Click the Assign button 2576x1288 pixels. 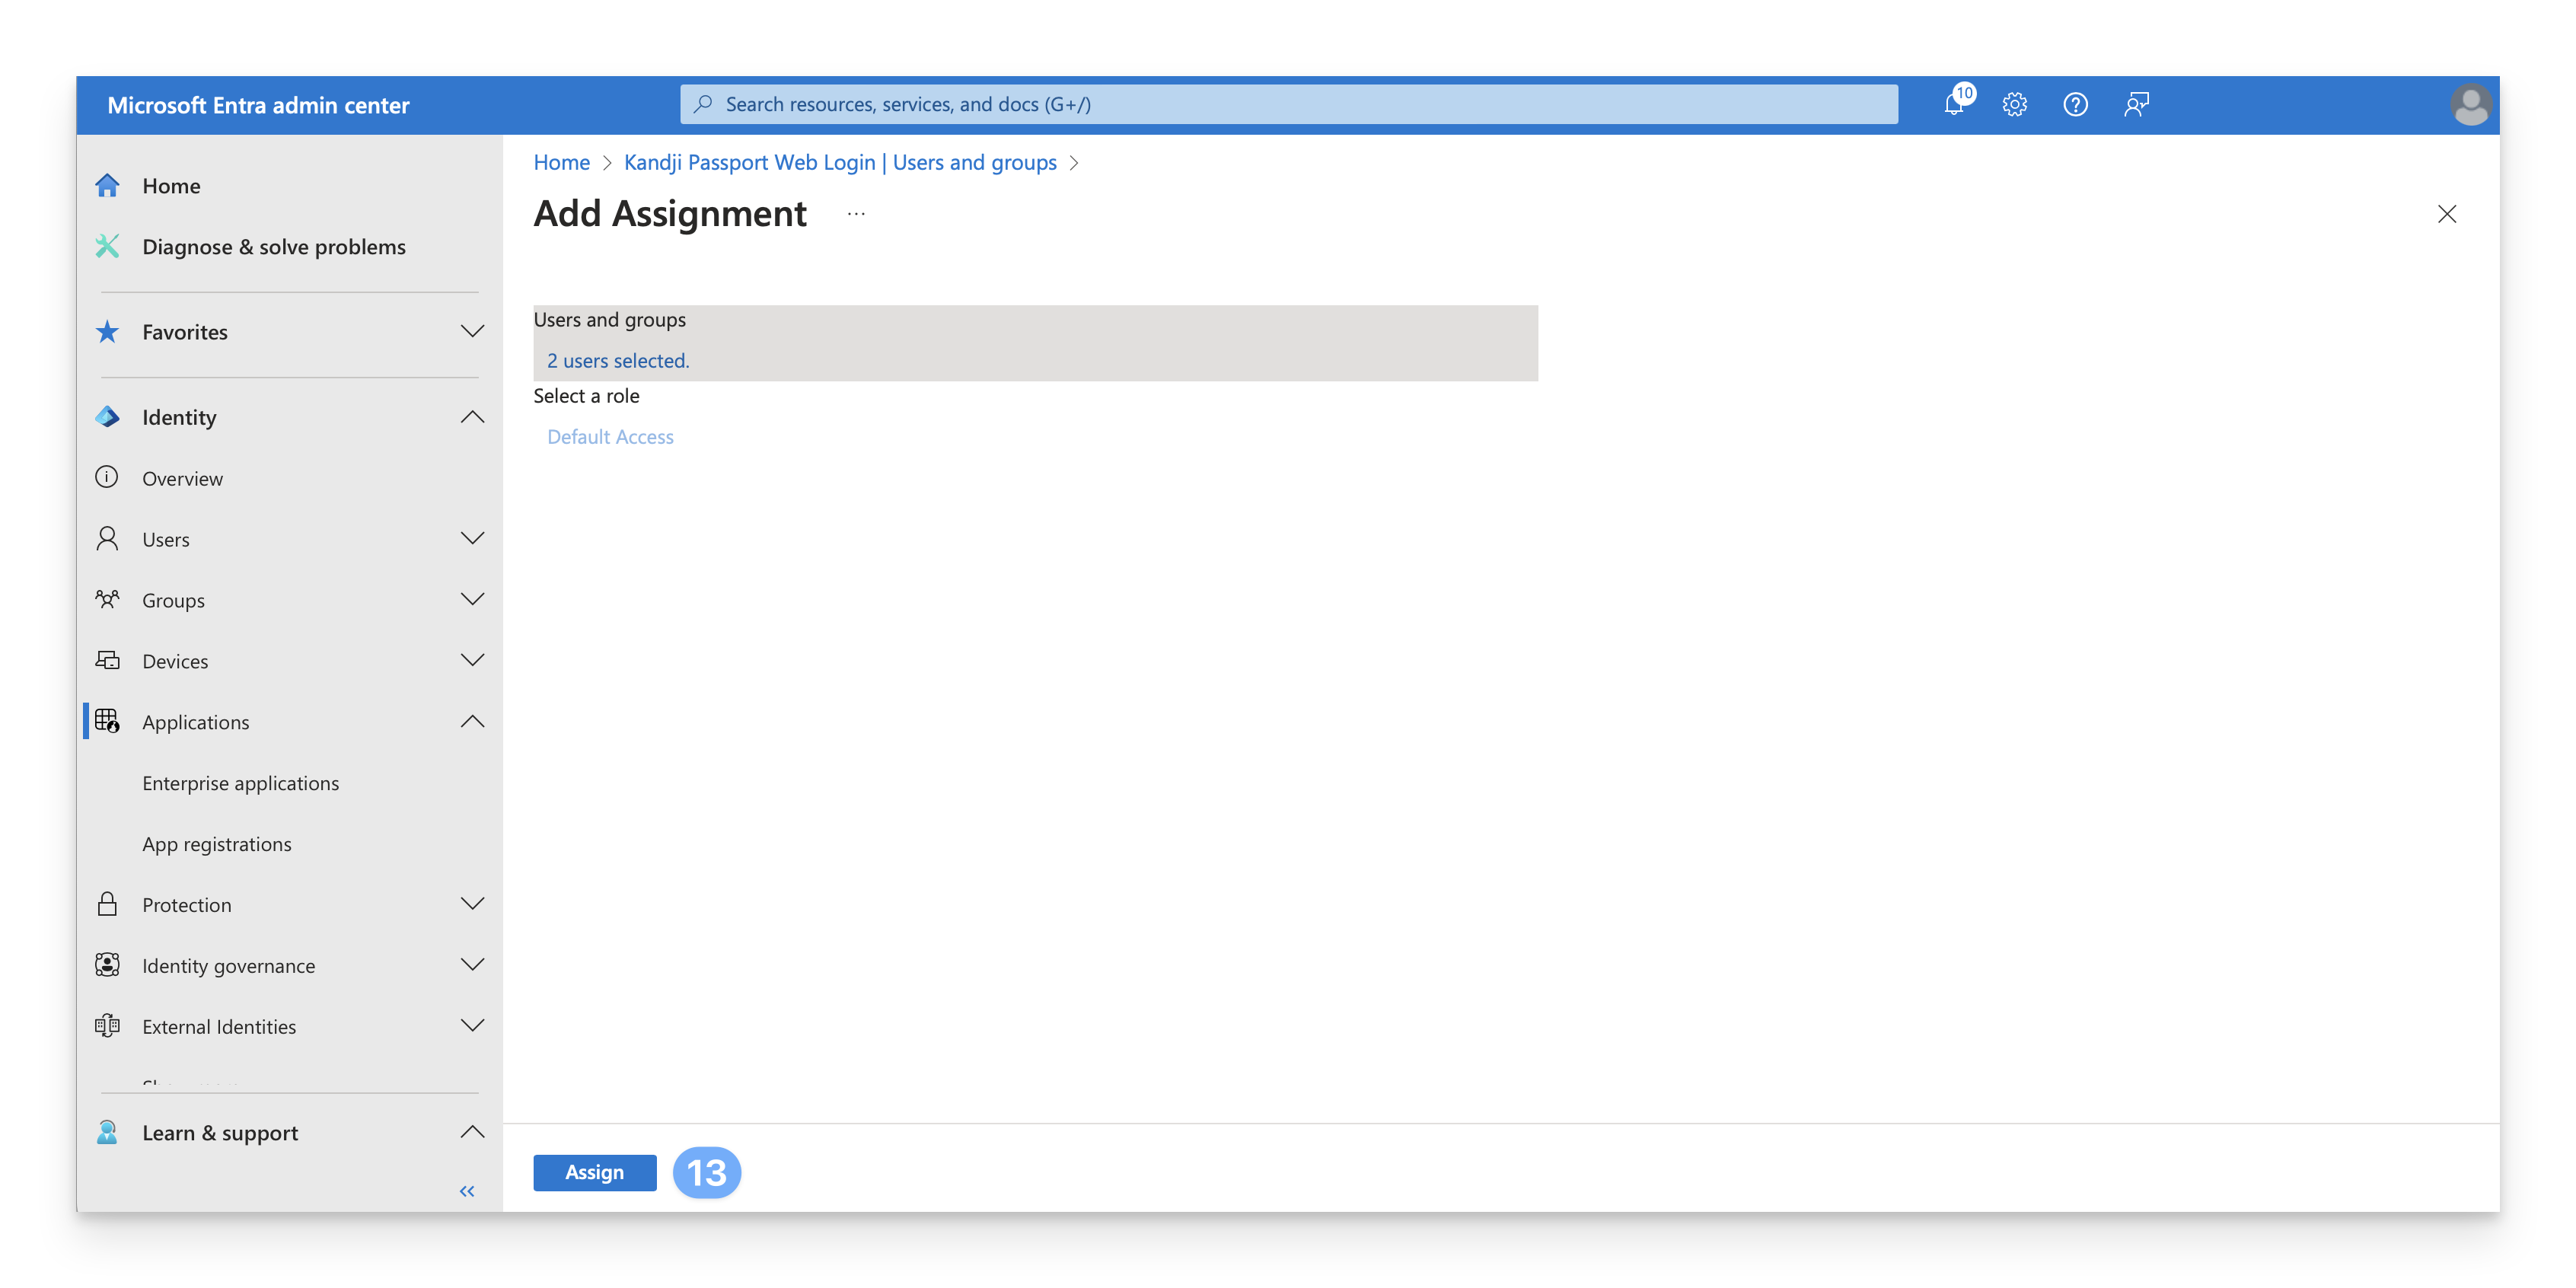pos(594,1172)
